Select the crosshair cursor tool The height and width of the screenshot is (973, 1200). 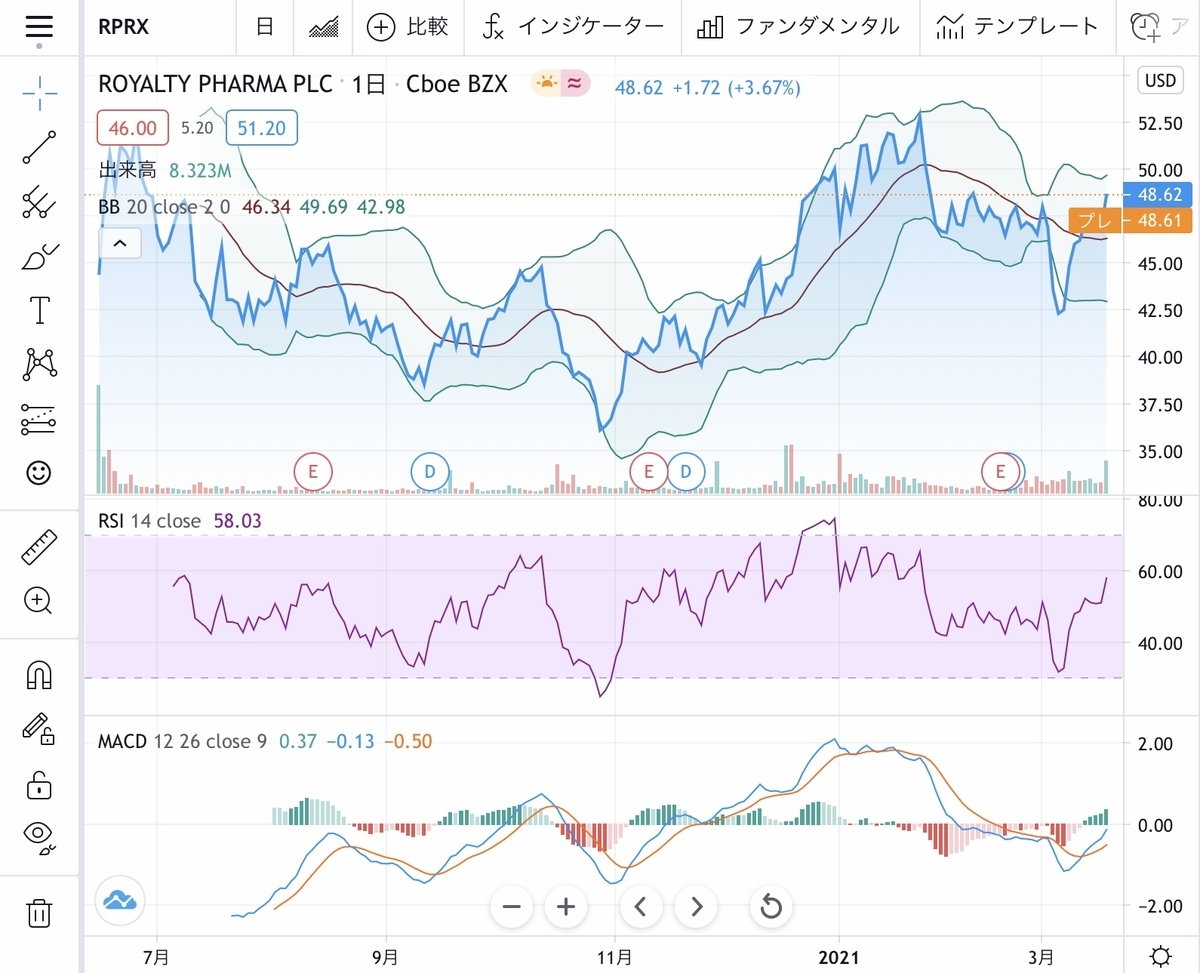[x=39, y=91]
